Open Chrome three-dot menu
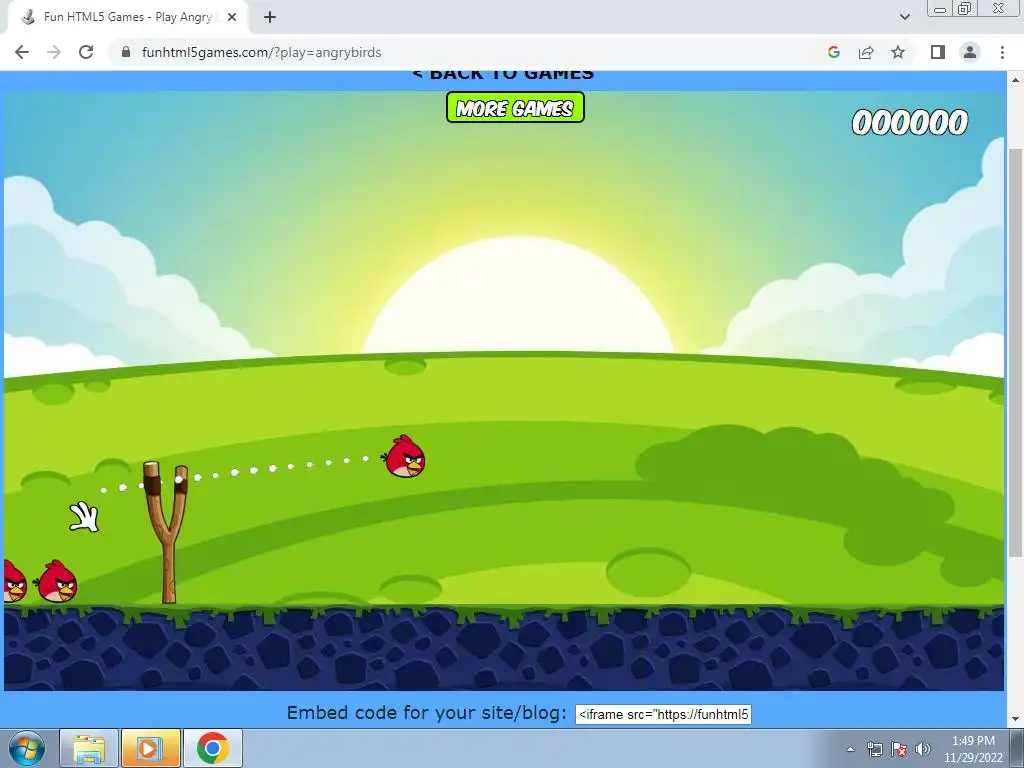Image resolution: width=1024 pixels, height=768 pixels. [x=1002, y=52]
